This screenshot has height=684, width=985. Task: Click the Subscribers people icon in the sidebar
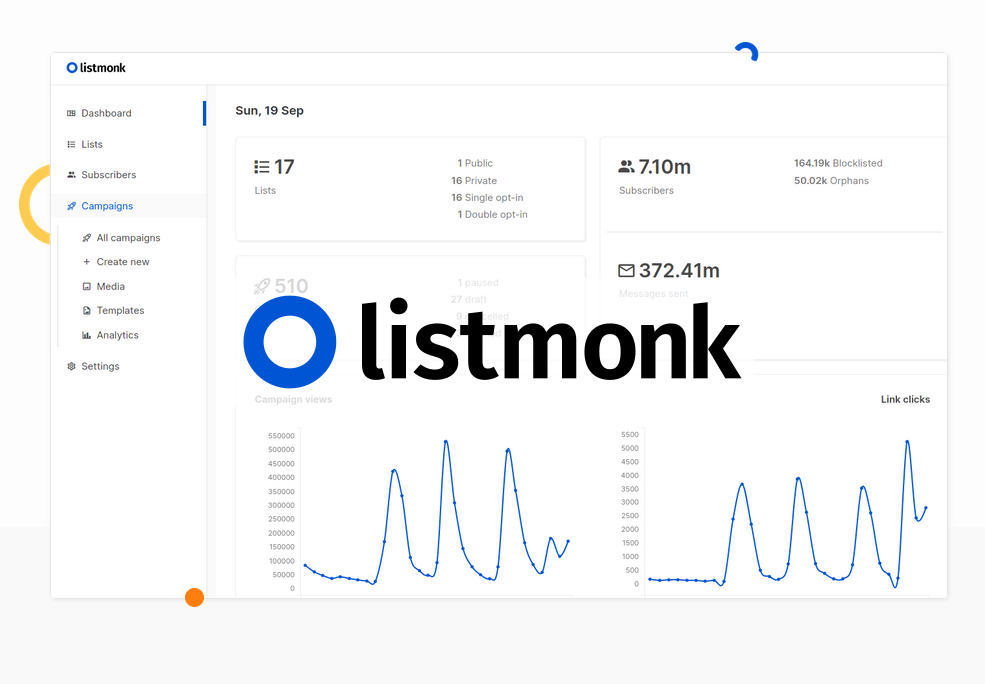(72, 175)
